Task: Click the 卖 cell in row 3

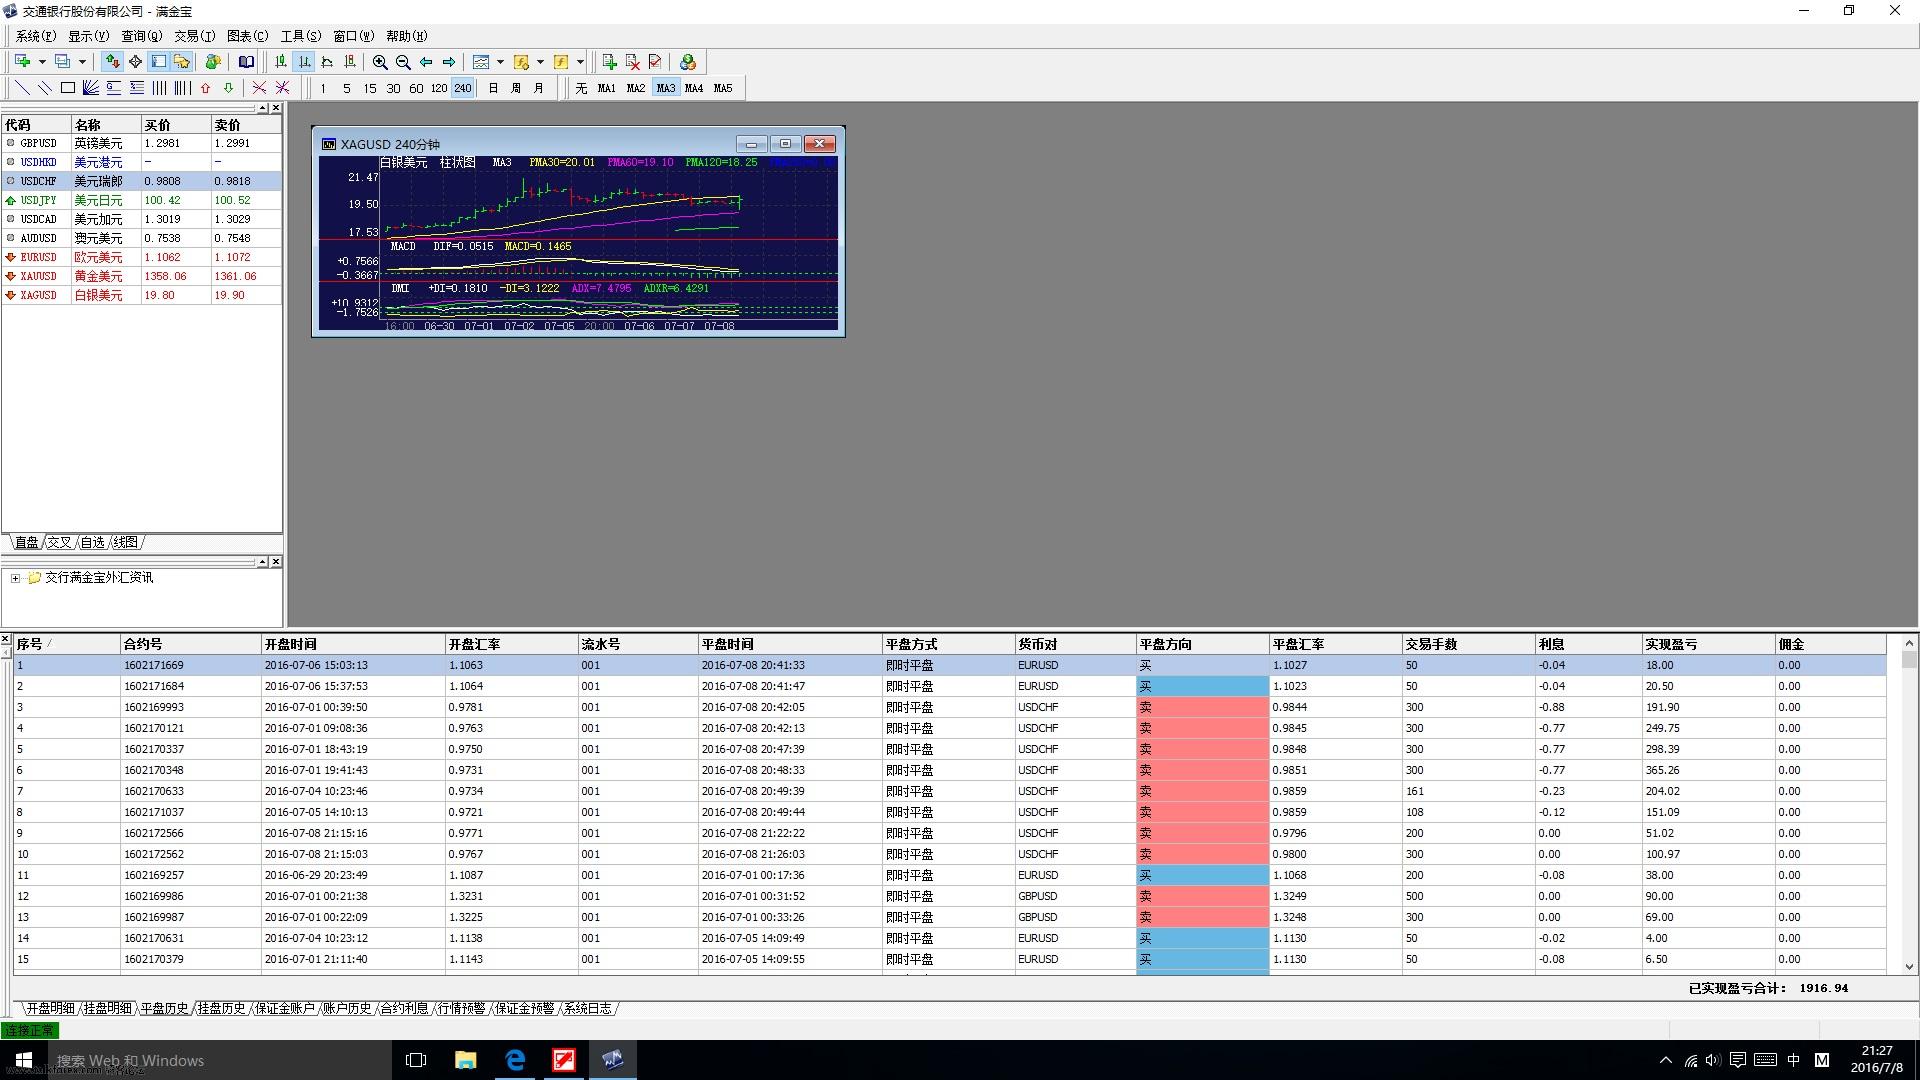Action: point(1202,707)
